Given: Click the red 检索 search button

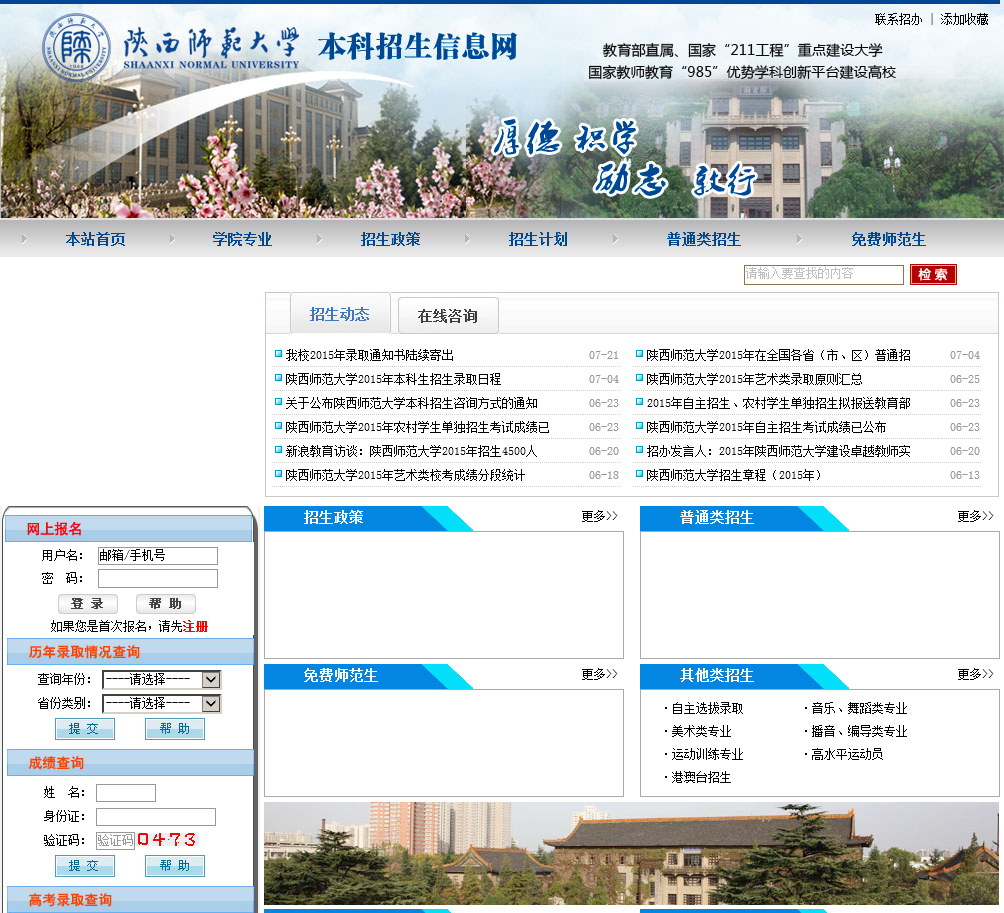Looking at the screenshot, I should [933, 274].
